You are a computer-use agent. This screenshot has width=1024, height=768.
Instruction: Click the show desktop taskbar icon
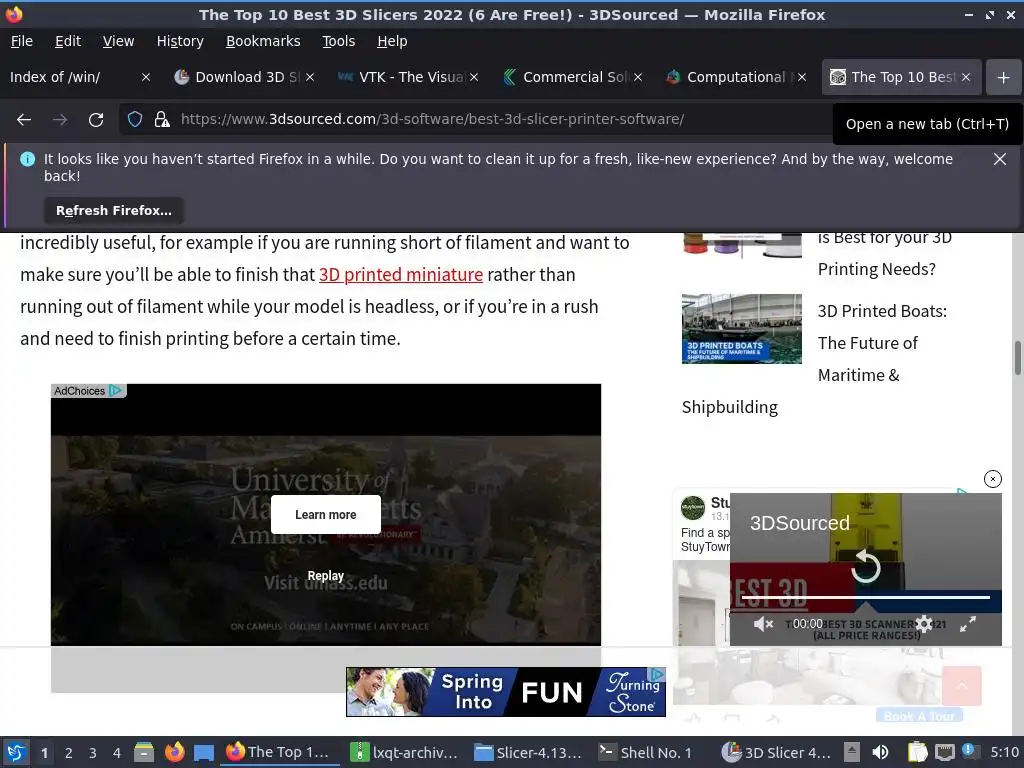pos(204,752)
